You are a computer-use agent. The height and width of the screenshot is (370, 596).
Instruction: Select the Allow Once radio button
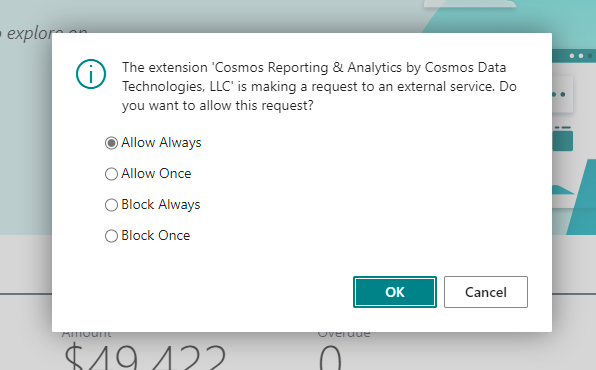[111, 174]
